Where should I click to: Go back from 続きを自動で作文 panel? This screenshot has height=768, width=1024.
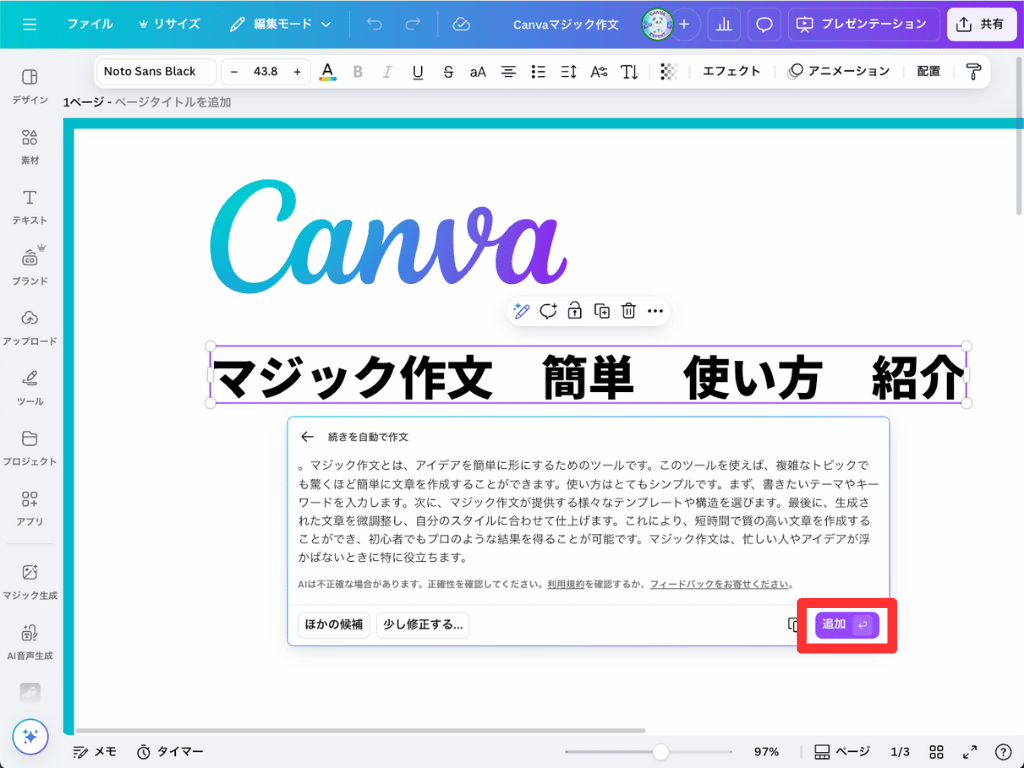tap(308, 437)
